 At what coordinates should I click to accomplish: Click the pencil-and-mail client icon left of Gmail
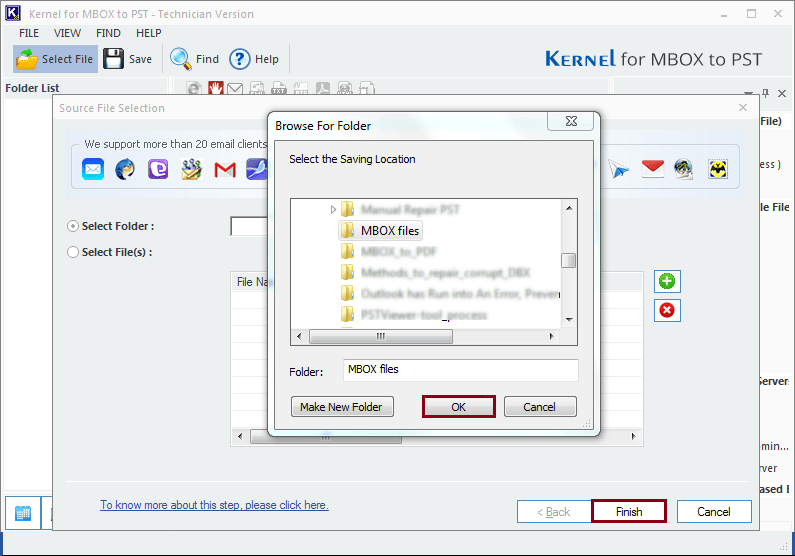pyautogui.click(x=192, y=169)
